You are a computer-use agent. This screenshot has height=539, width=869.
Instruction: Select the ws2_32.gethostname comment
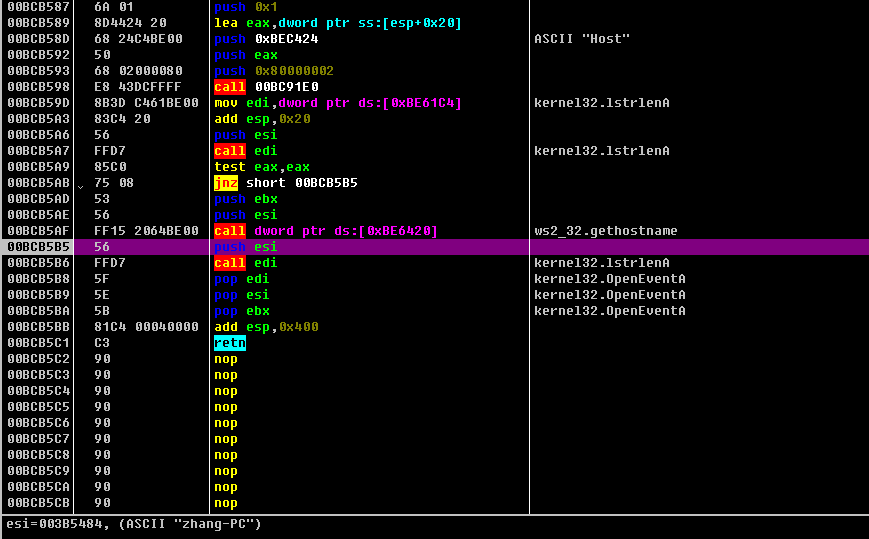click(x=606, y=231)
